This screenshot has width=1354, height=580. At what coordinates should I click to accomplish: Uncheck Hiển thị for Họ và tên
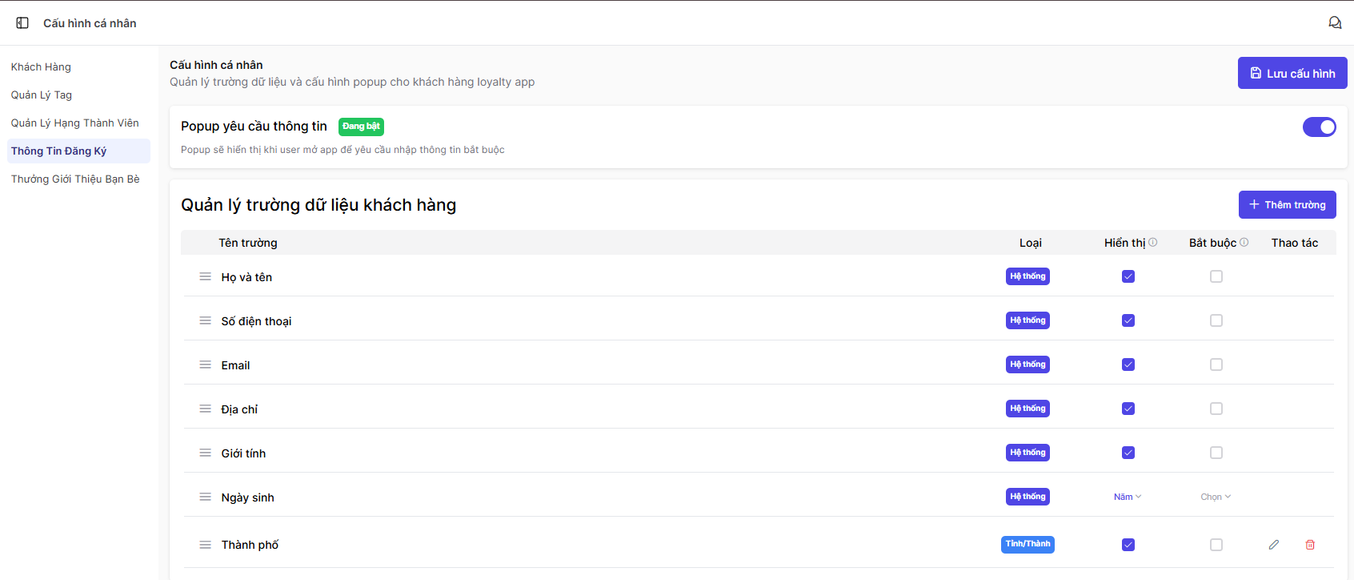pos(1128,277)
